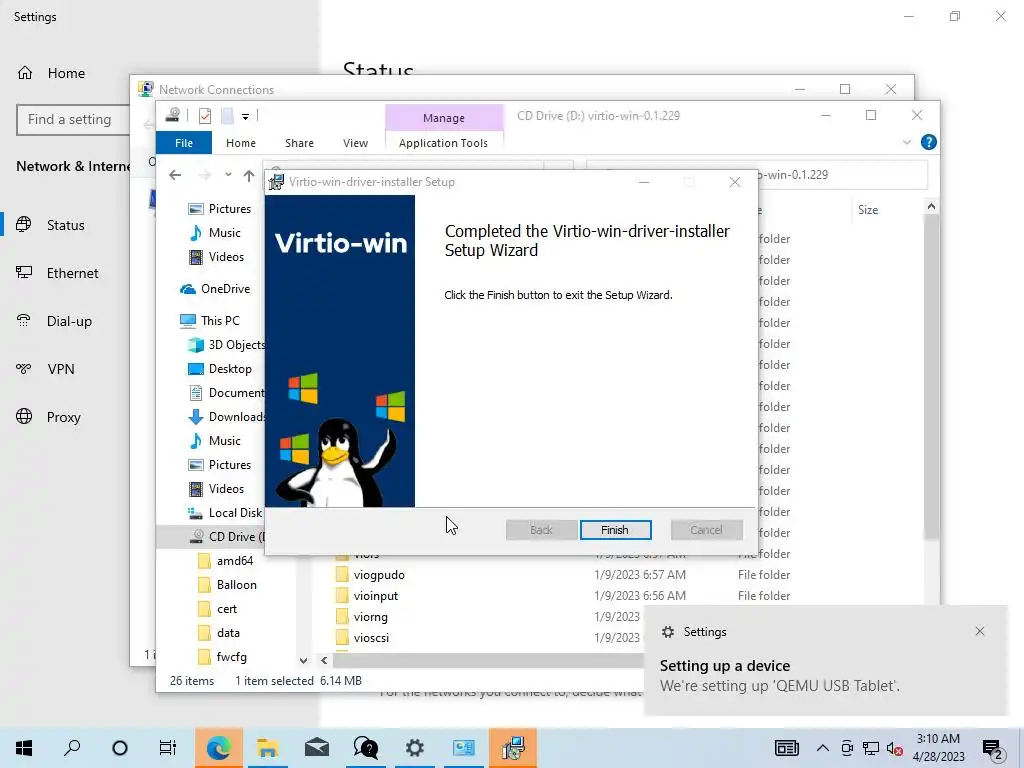This screenshot has height=768, width=1024.
Task: Click the Manage contextual tab
Action: pyautogui.click(x=444, y=118)
